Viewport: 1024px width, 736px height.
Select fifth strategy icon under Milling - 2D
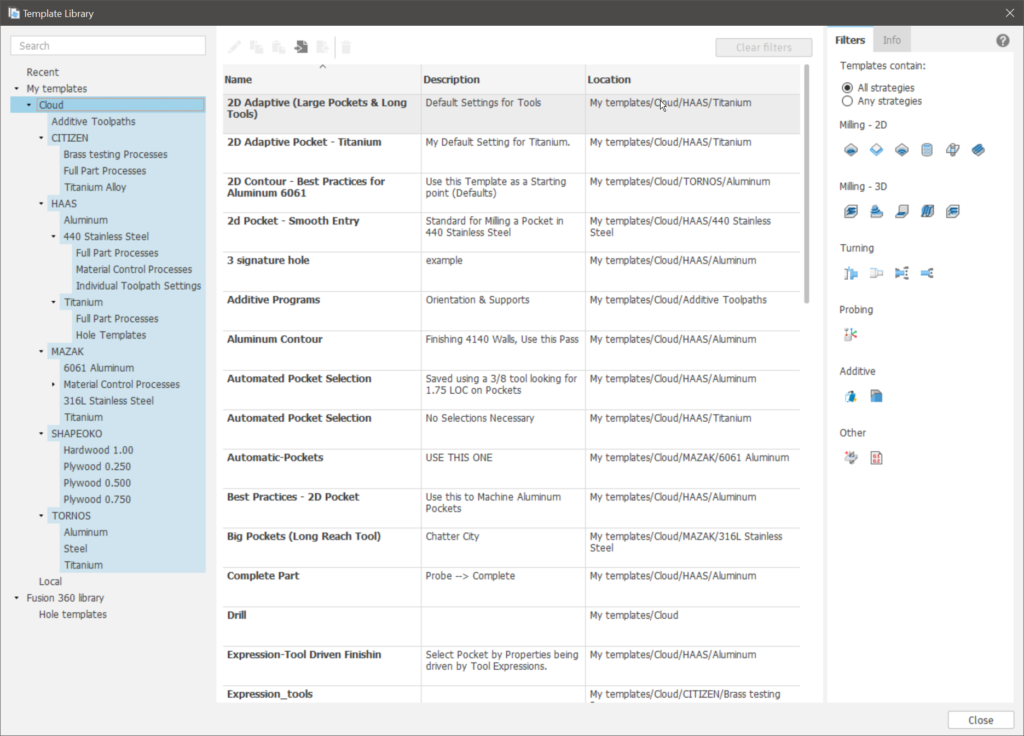tap(952, 150)
